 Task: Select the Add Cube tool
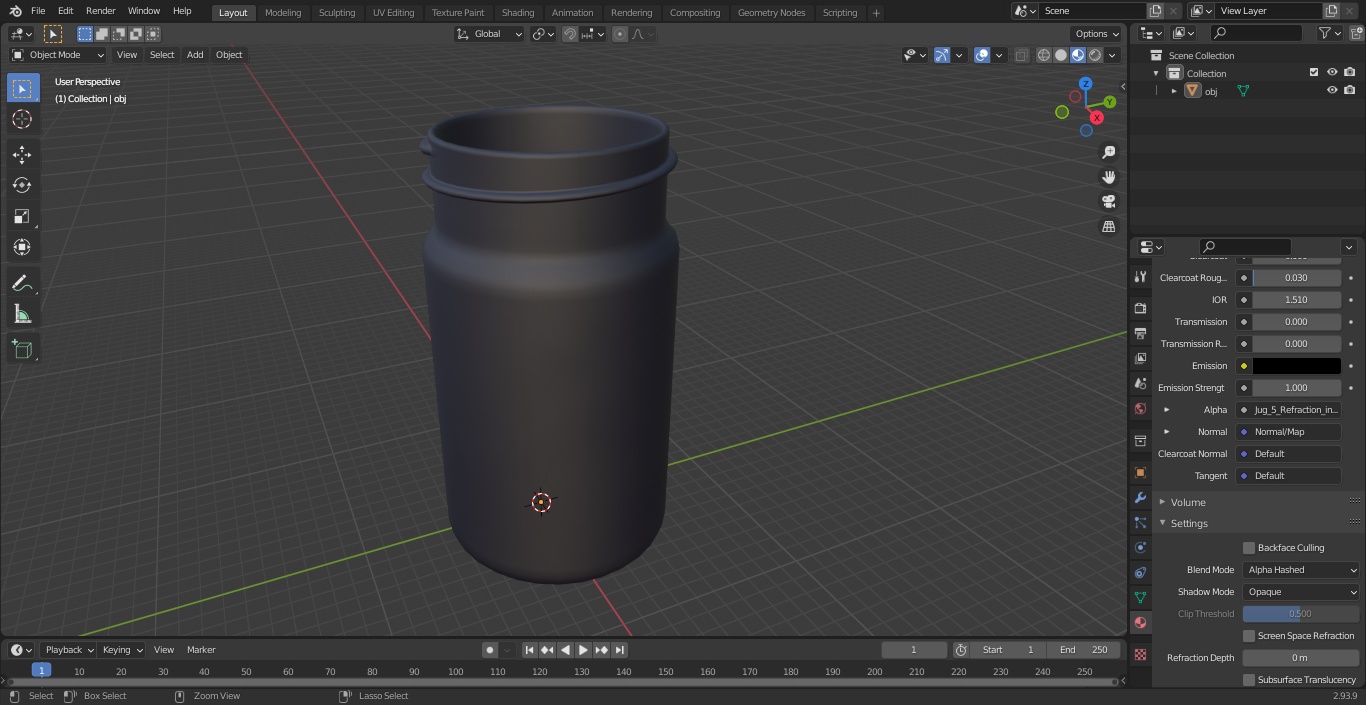22,349
